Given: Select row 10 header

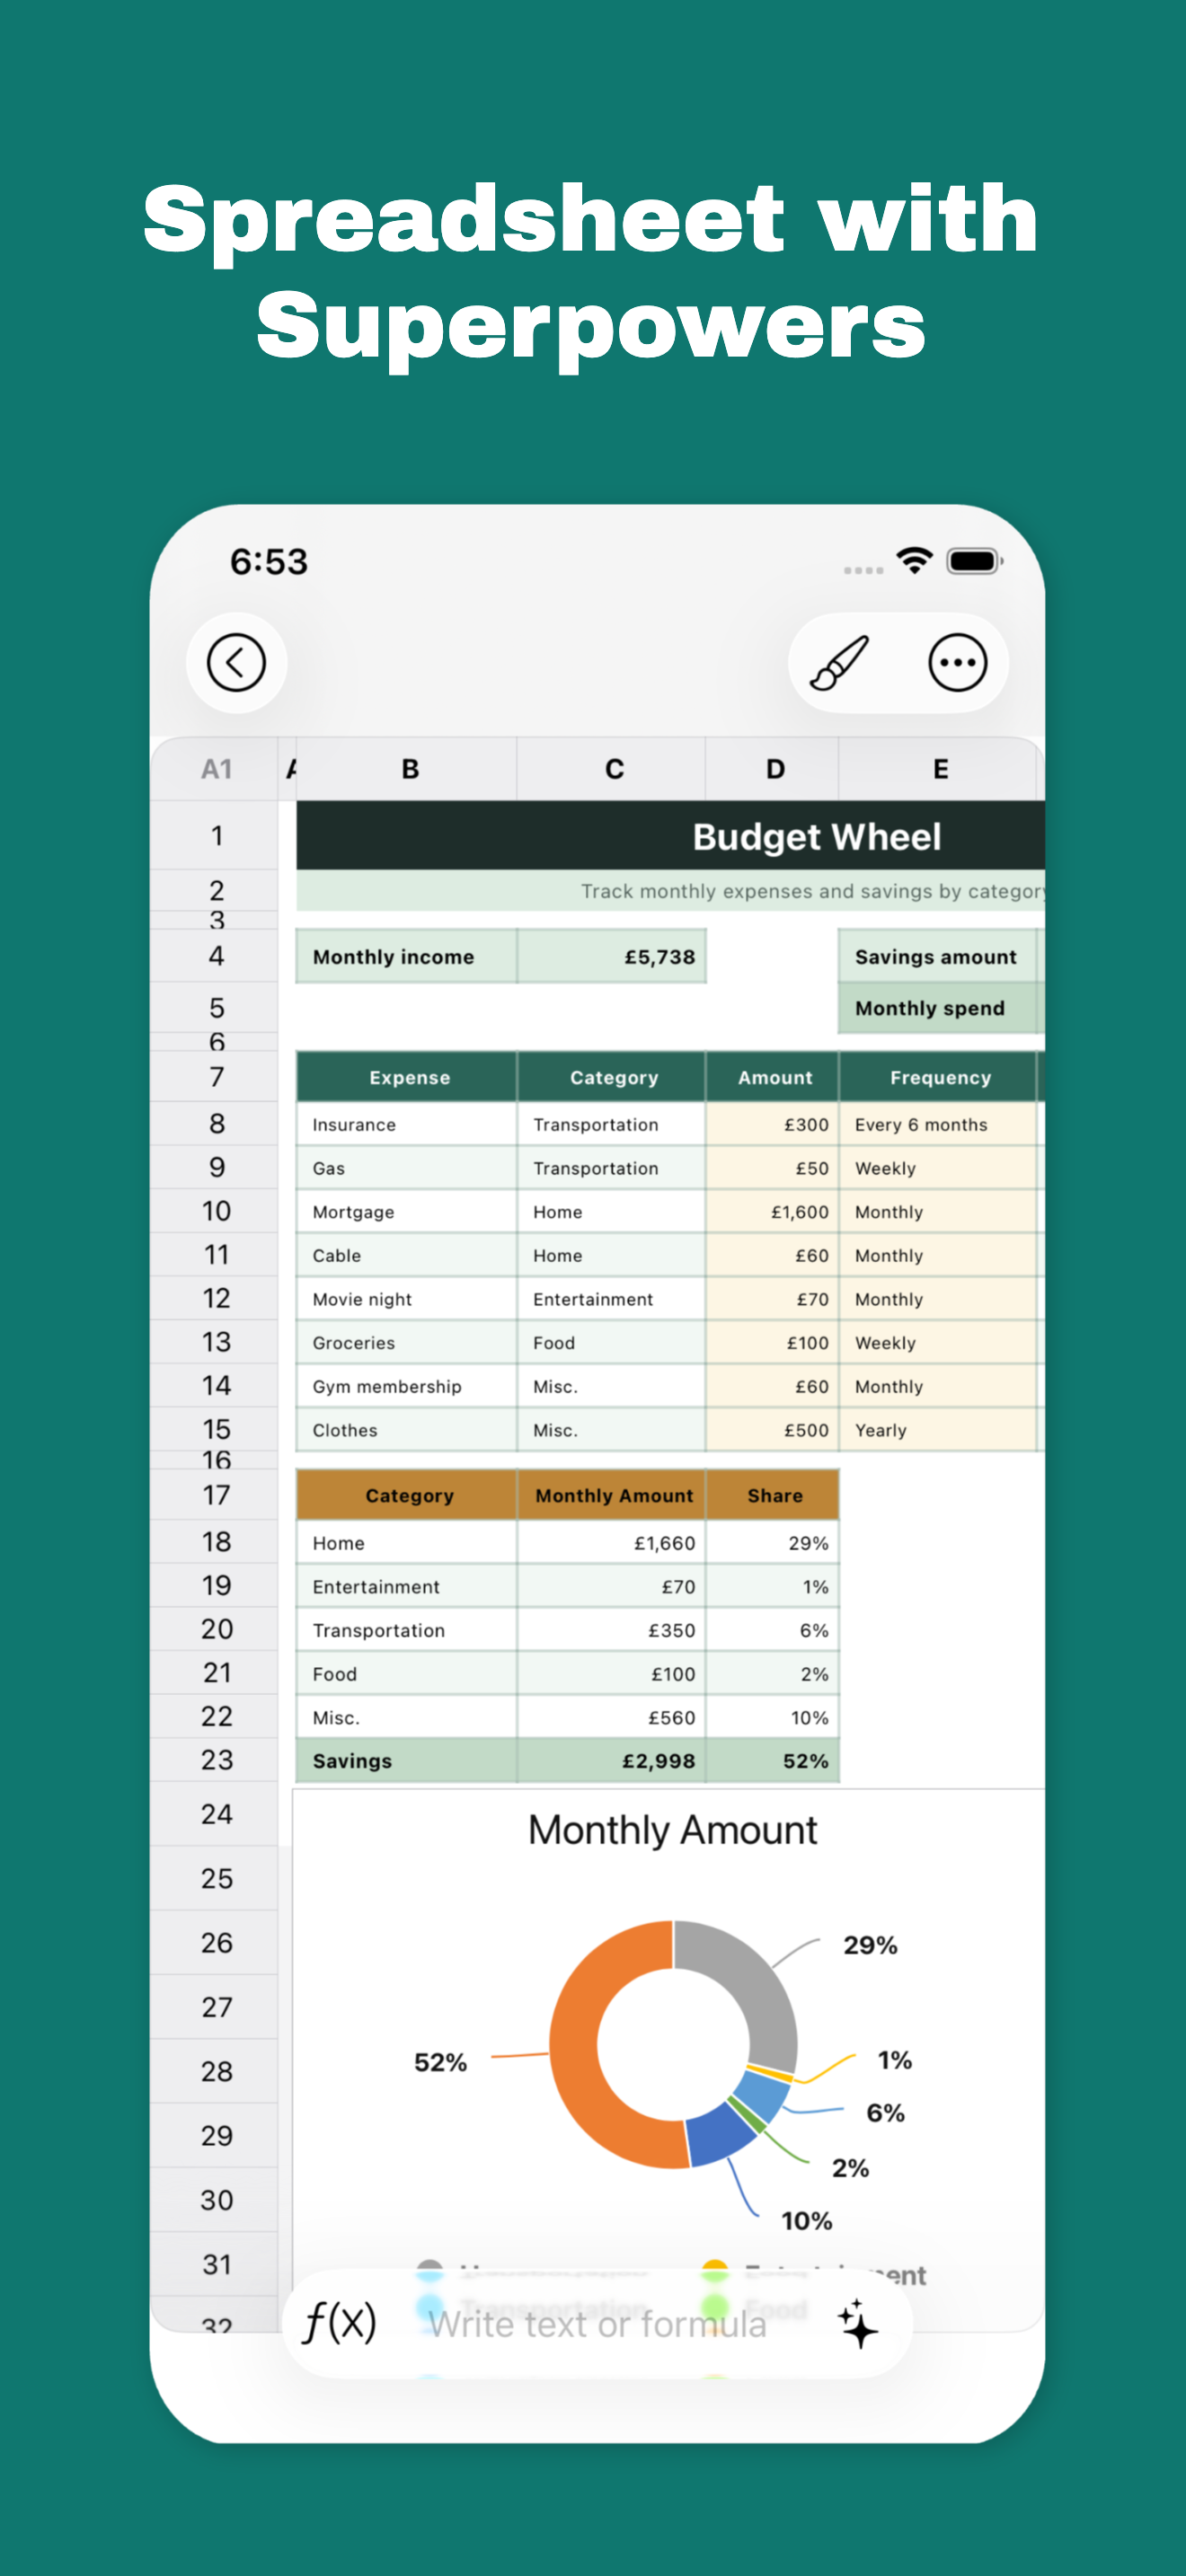Looking at the screenshot, I should pyautogui.click(x=215, y=1211).
